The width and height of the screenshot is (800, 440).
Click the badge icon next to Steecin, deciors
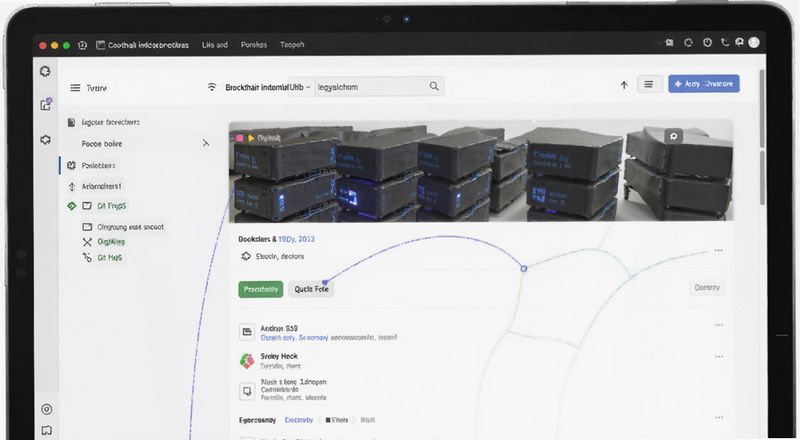pos(246,256)
